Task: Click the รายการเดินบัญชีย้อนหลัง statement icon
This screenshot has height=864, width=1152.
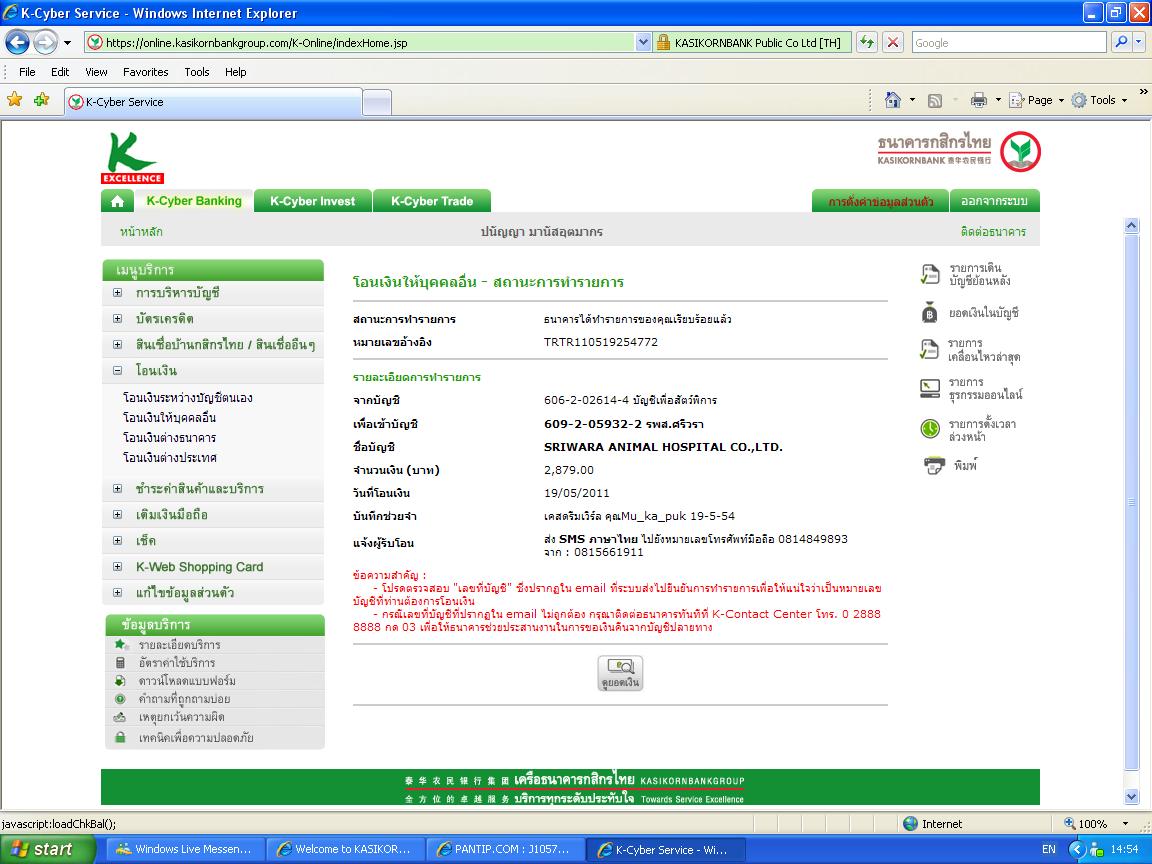Action: pos(929,275)
